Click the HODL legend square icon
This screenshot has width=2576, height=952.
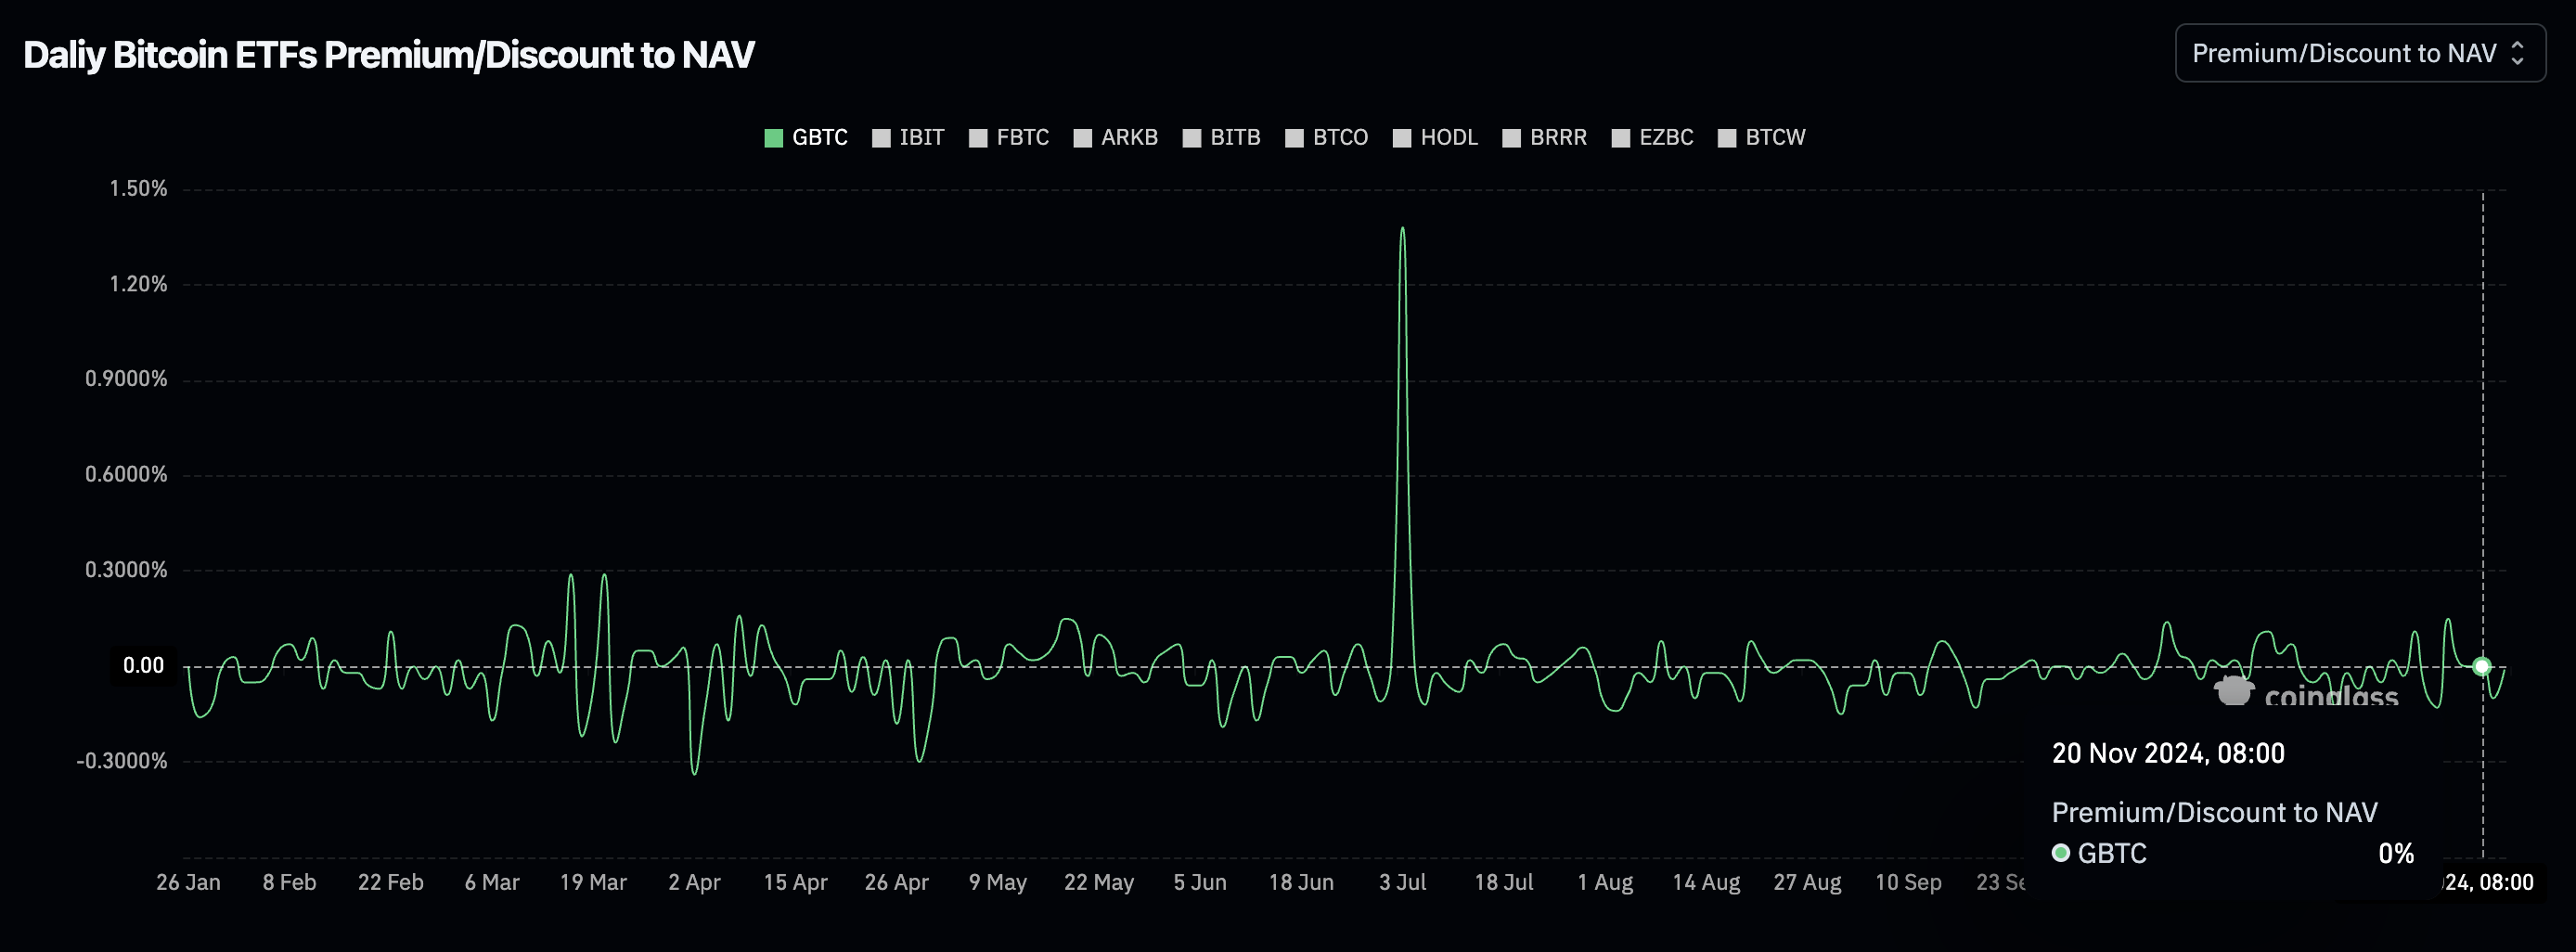[1402, 138]
